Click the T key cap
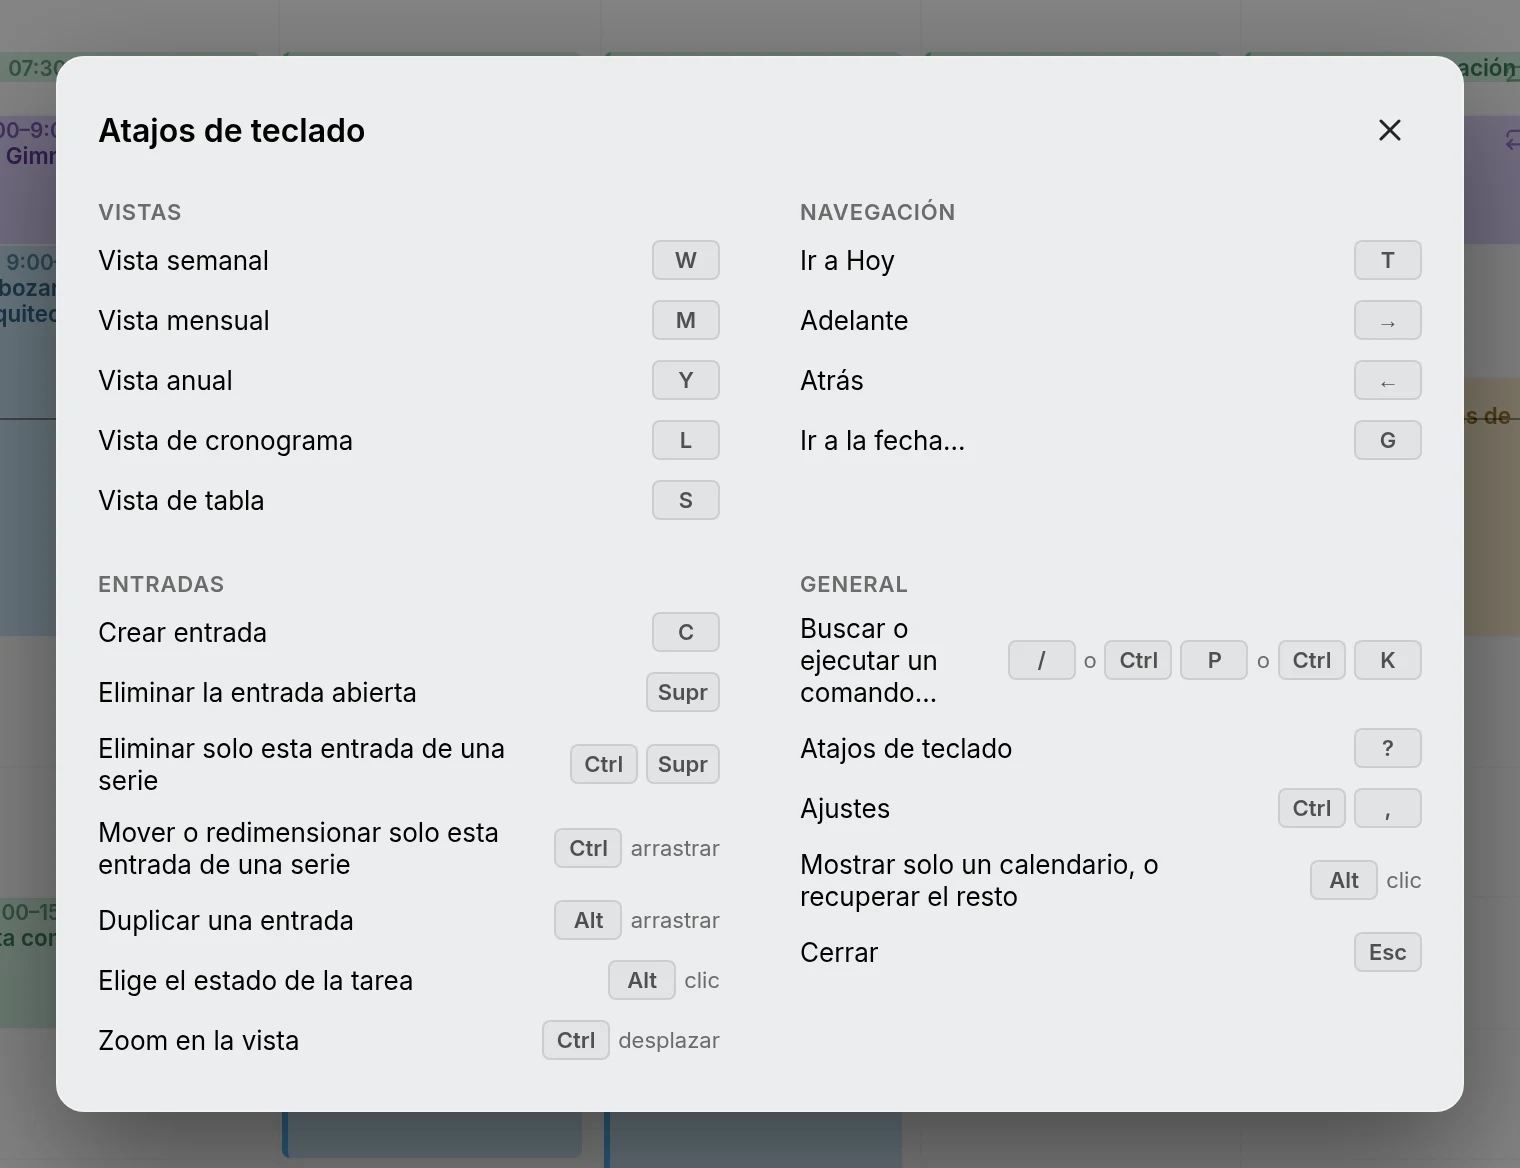The height and width of the screenshot is (1168, 1520). (x=1388, y=260)
